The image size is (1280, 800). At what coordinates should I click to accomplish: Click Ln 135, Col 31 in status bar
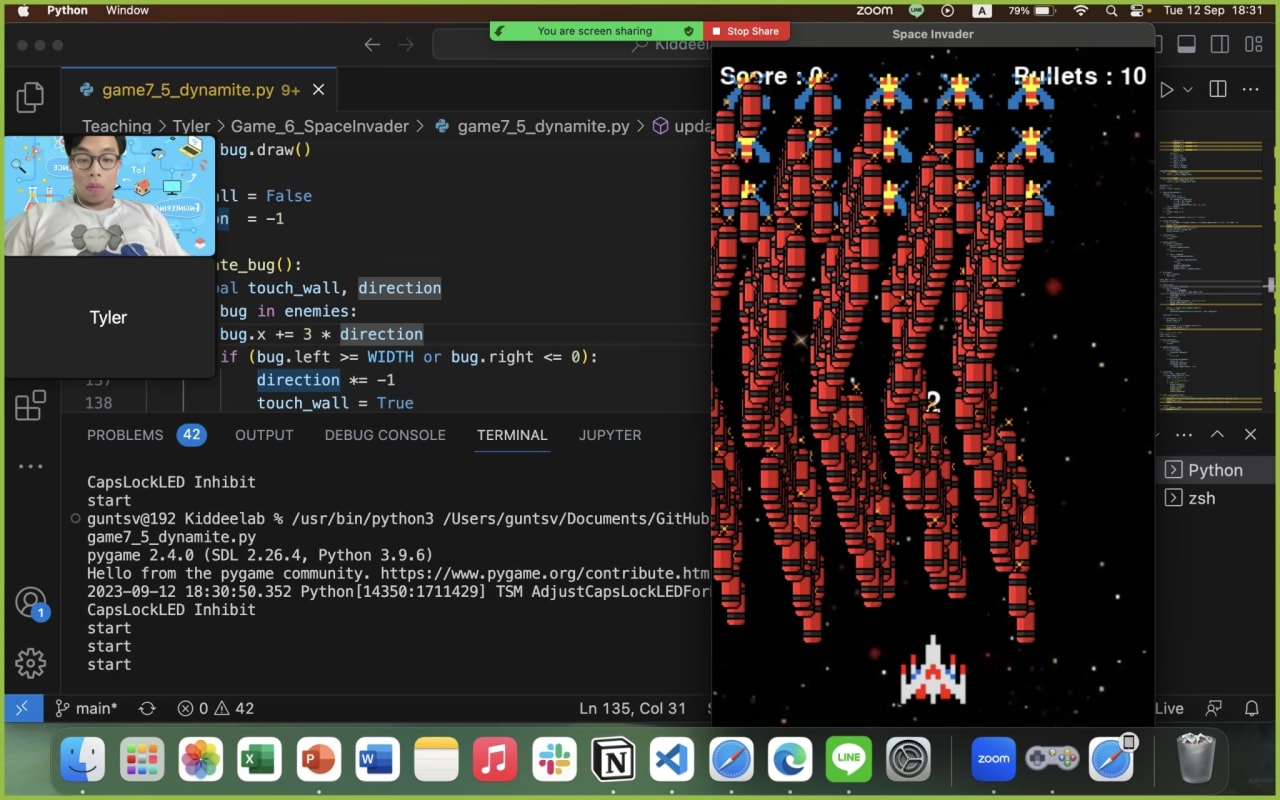click(x=633, y=708)
